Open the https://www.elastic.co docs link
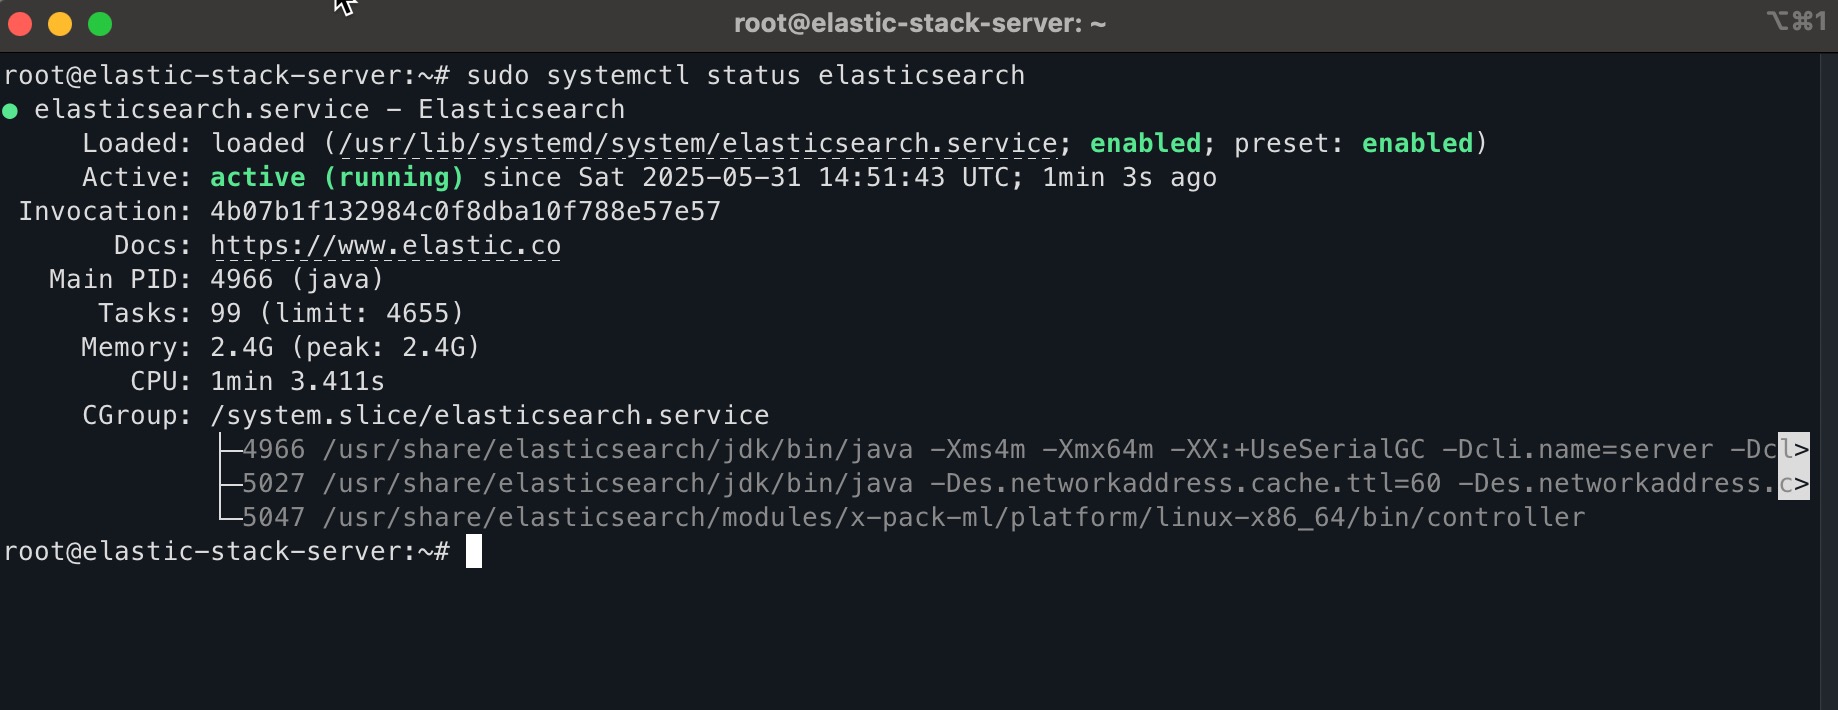Viewport: 1838px width, 710px height. click(384, 245)
